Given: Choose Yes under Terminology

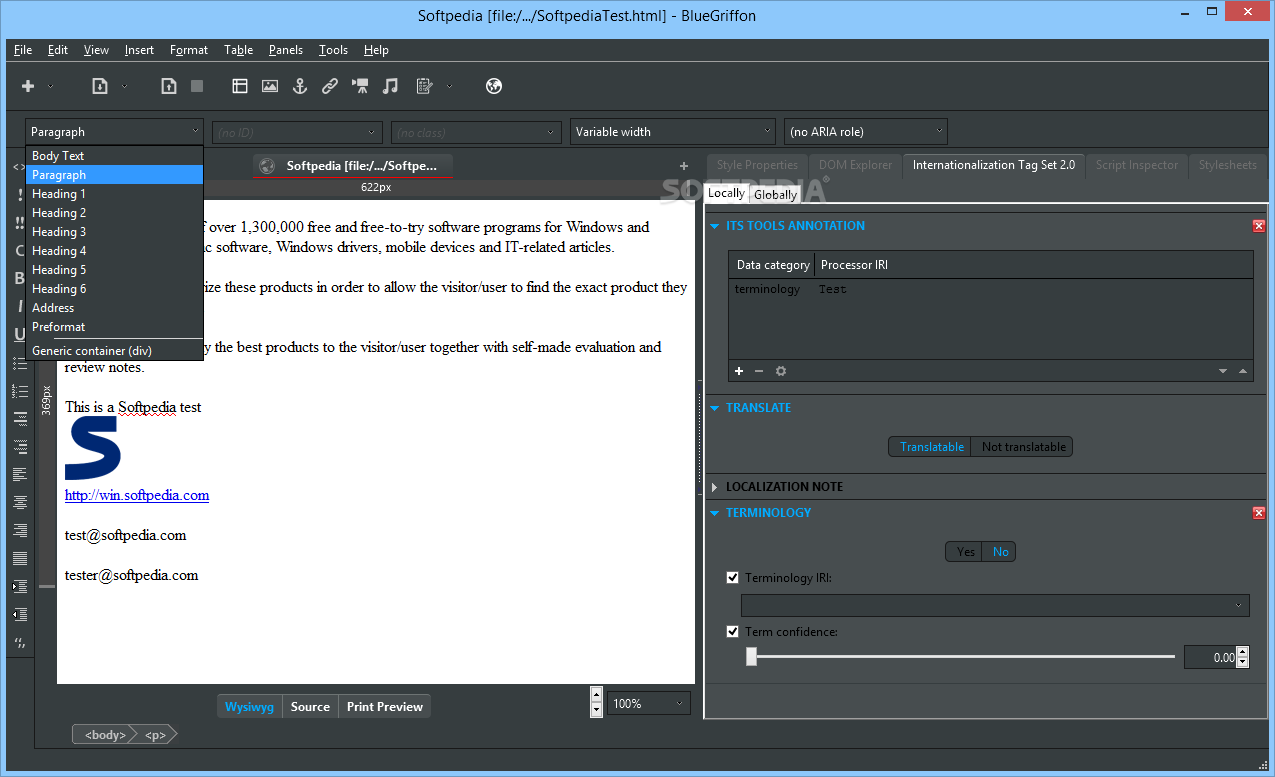Looking at the screenshot, I should point(965,552).
